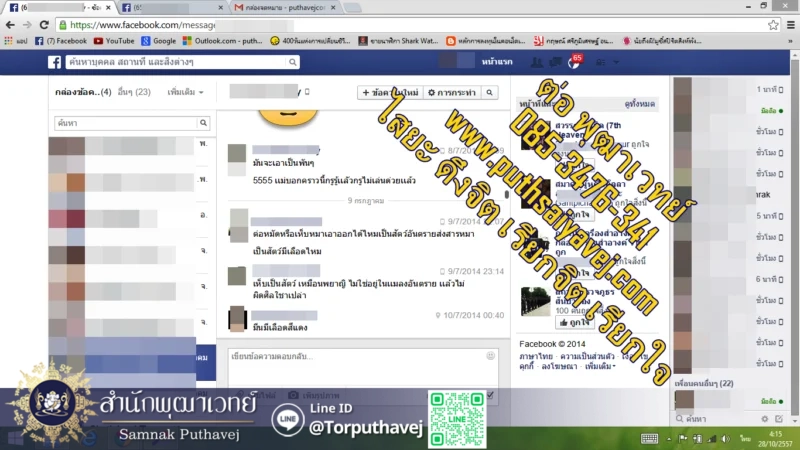The width and height of the screenshot is (800, 450).
Task: Close the Gmail browser tab
Action: tap(333, 7)
